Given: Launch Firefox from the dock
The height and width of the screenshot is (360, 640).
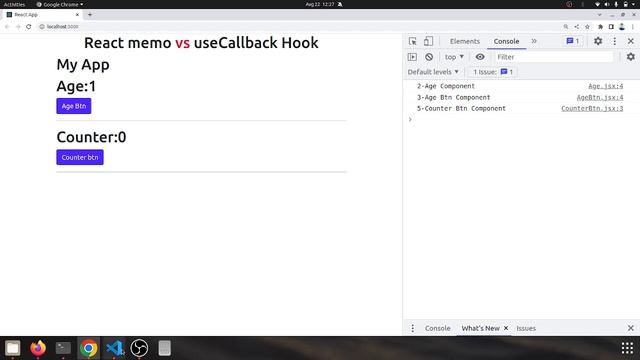Looking at the screenshot, I should coord(38,348).
